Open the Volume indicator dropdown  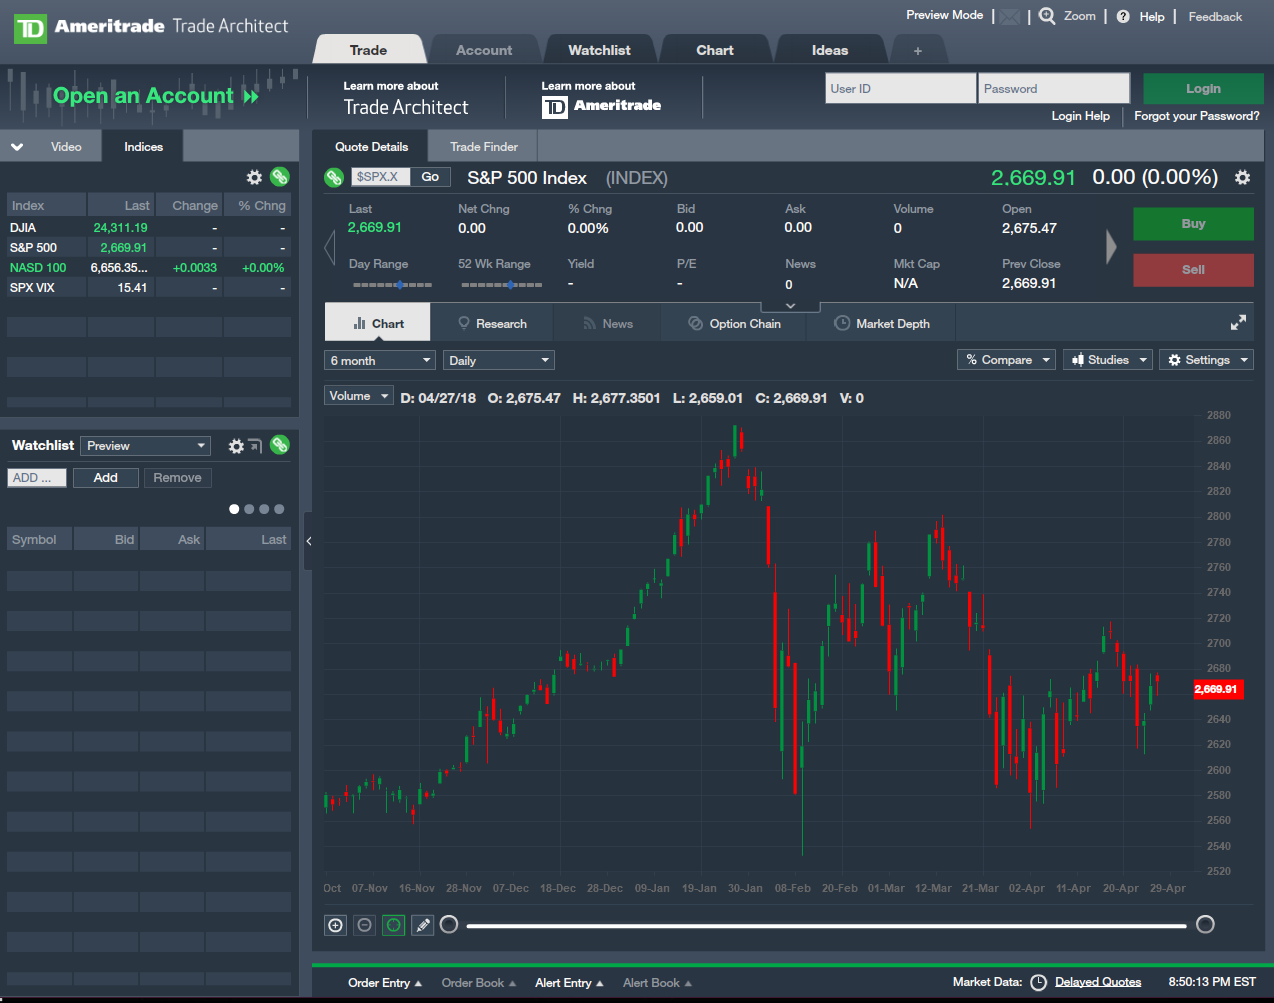point(359,396)
